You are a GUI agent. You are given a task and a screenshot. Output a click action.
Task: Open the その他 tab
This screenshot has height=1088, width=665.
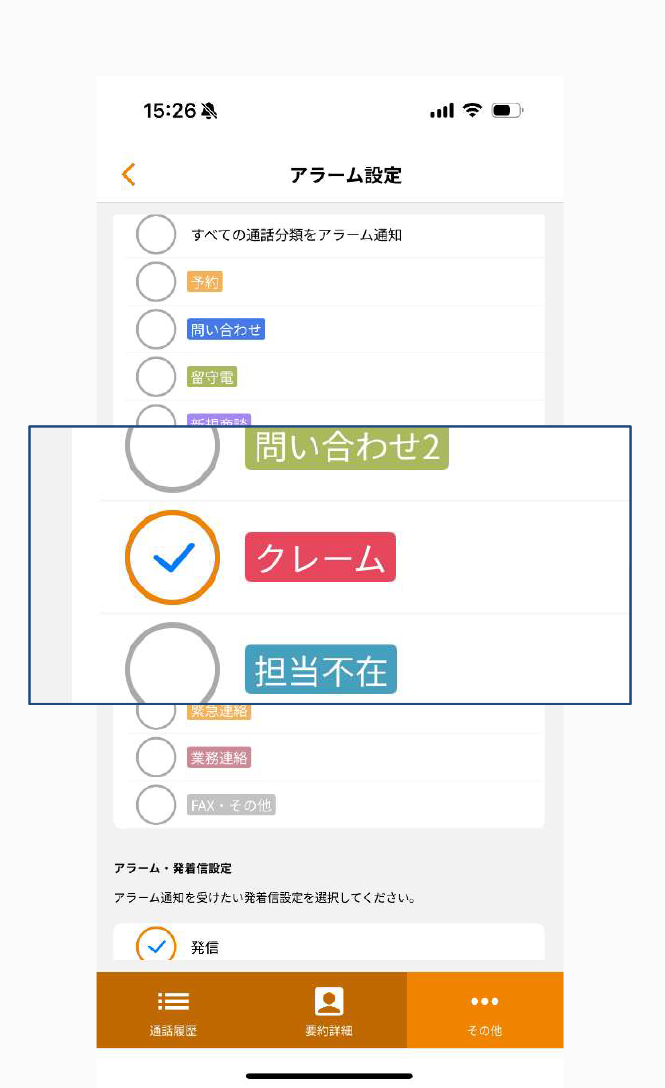click(485, 1010)
